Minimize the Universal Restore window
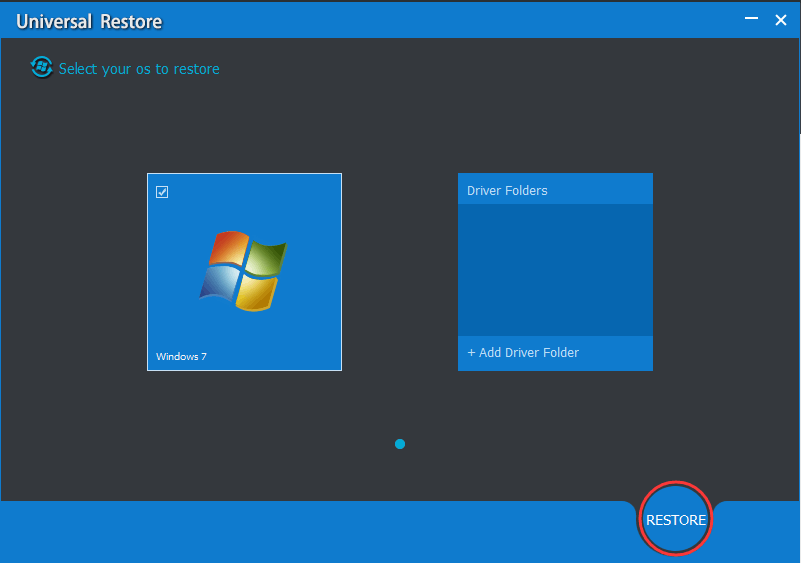 pos(751,19)
